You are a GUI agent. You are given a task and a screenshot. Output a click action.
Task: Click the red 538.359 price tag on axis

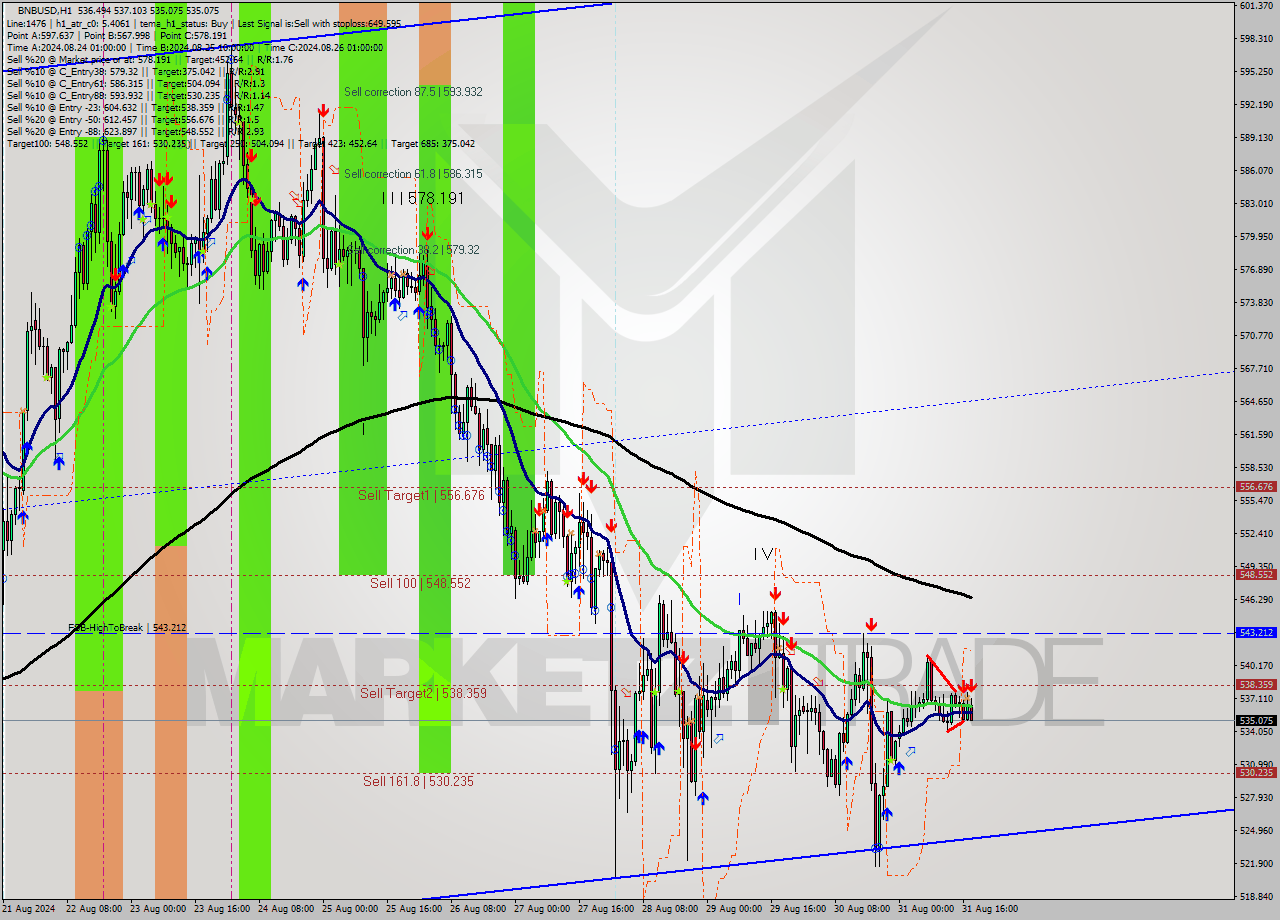point(1256,685)
